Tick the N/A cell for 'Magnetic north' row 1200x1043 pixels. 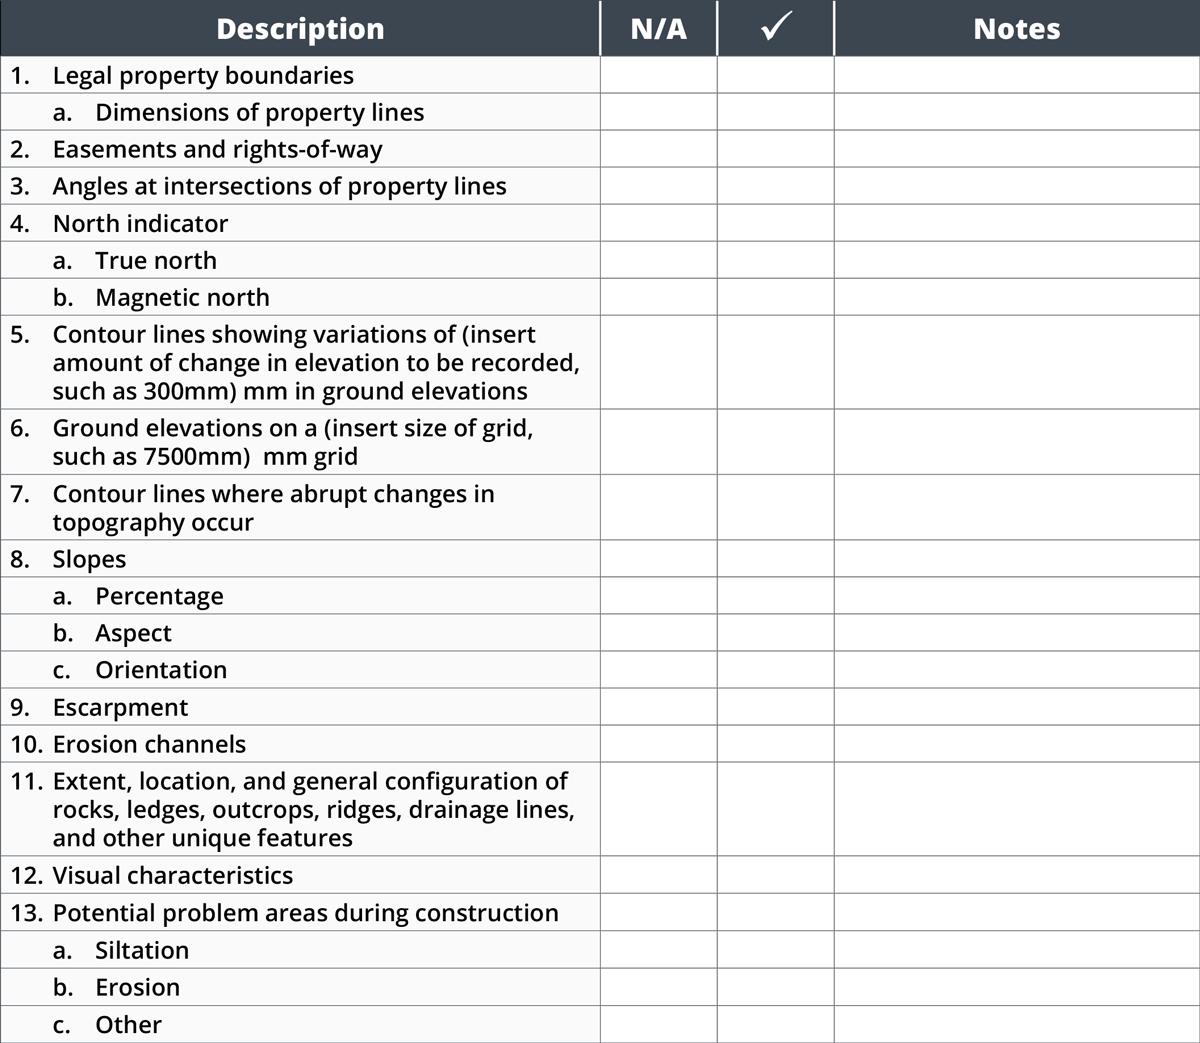[659, 297]
